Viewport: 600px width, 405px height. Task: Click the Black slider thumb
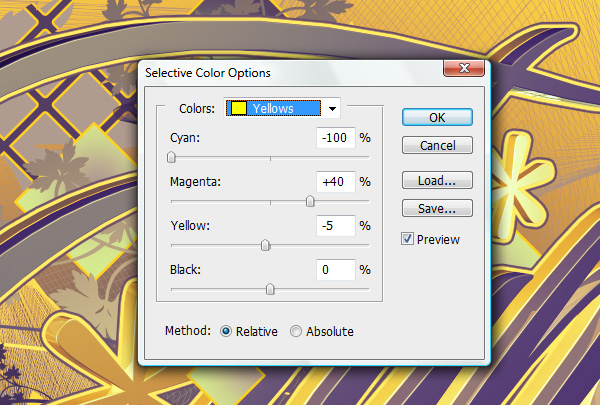270,289
